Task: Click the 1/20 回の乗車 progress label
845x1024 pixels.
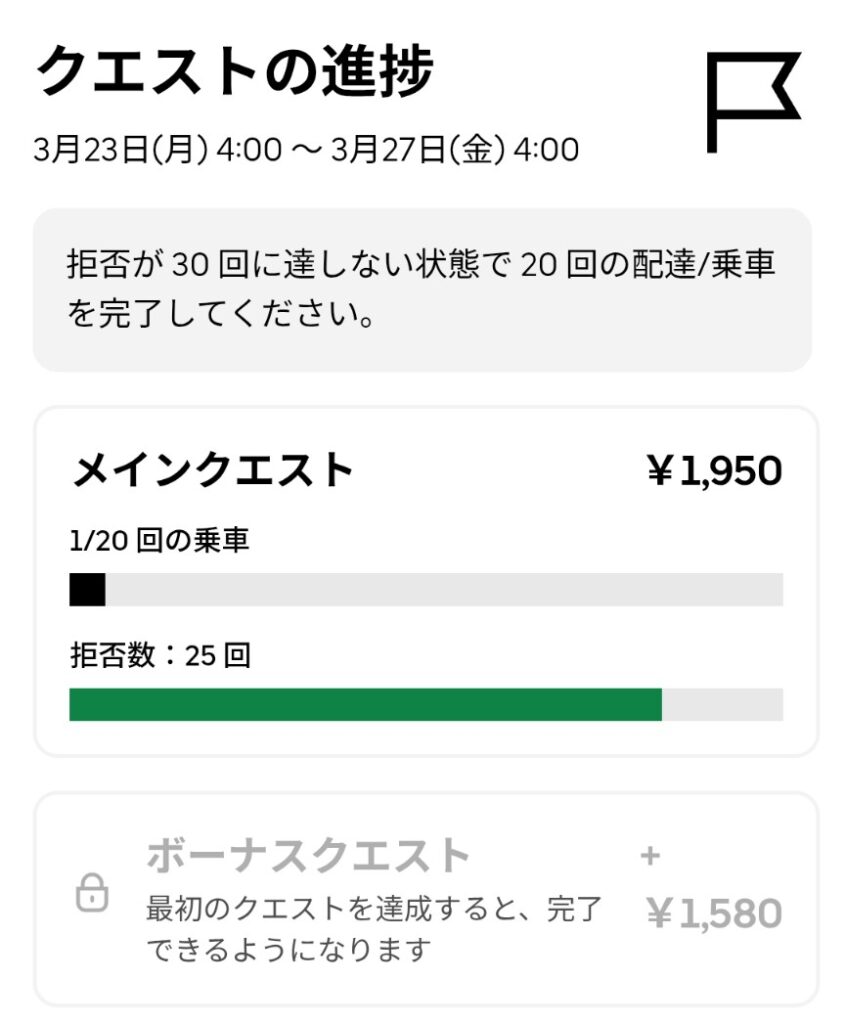Action: point(159,541)
